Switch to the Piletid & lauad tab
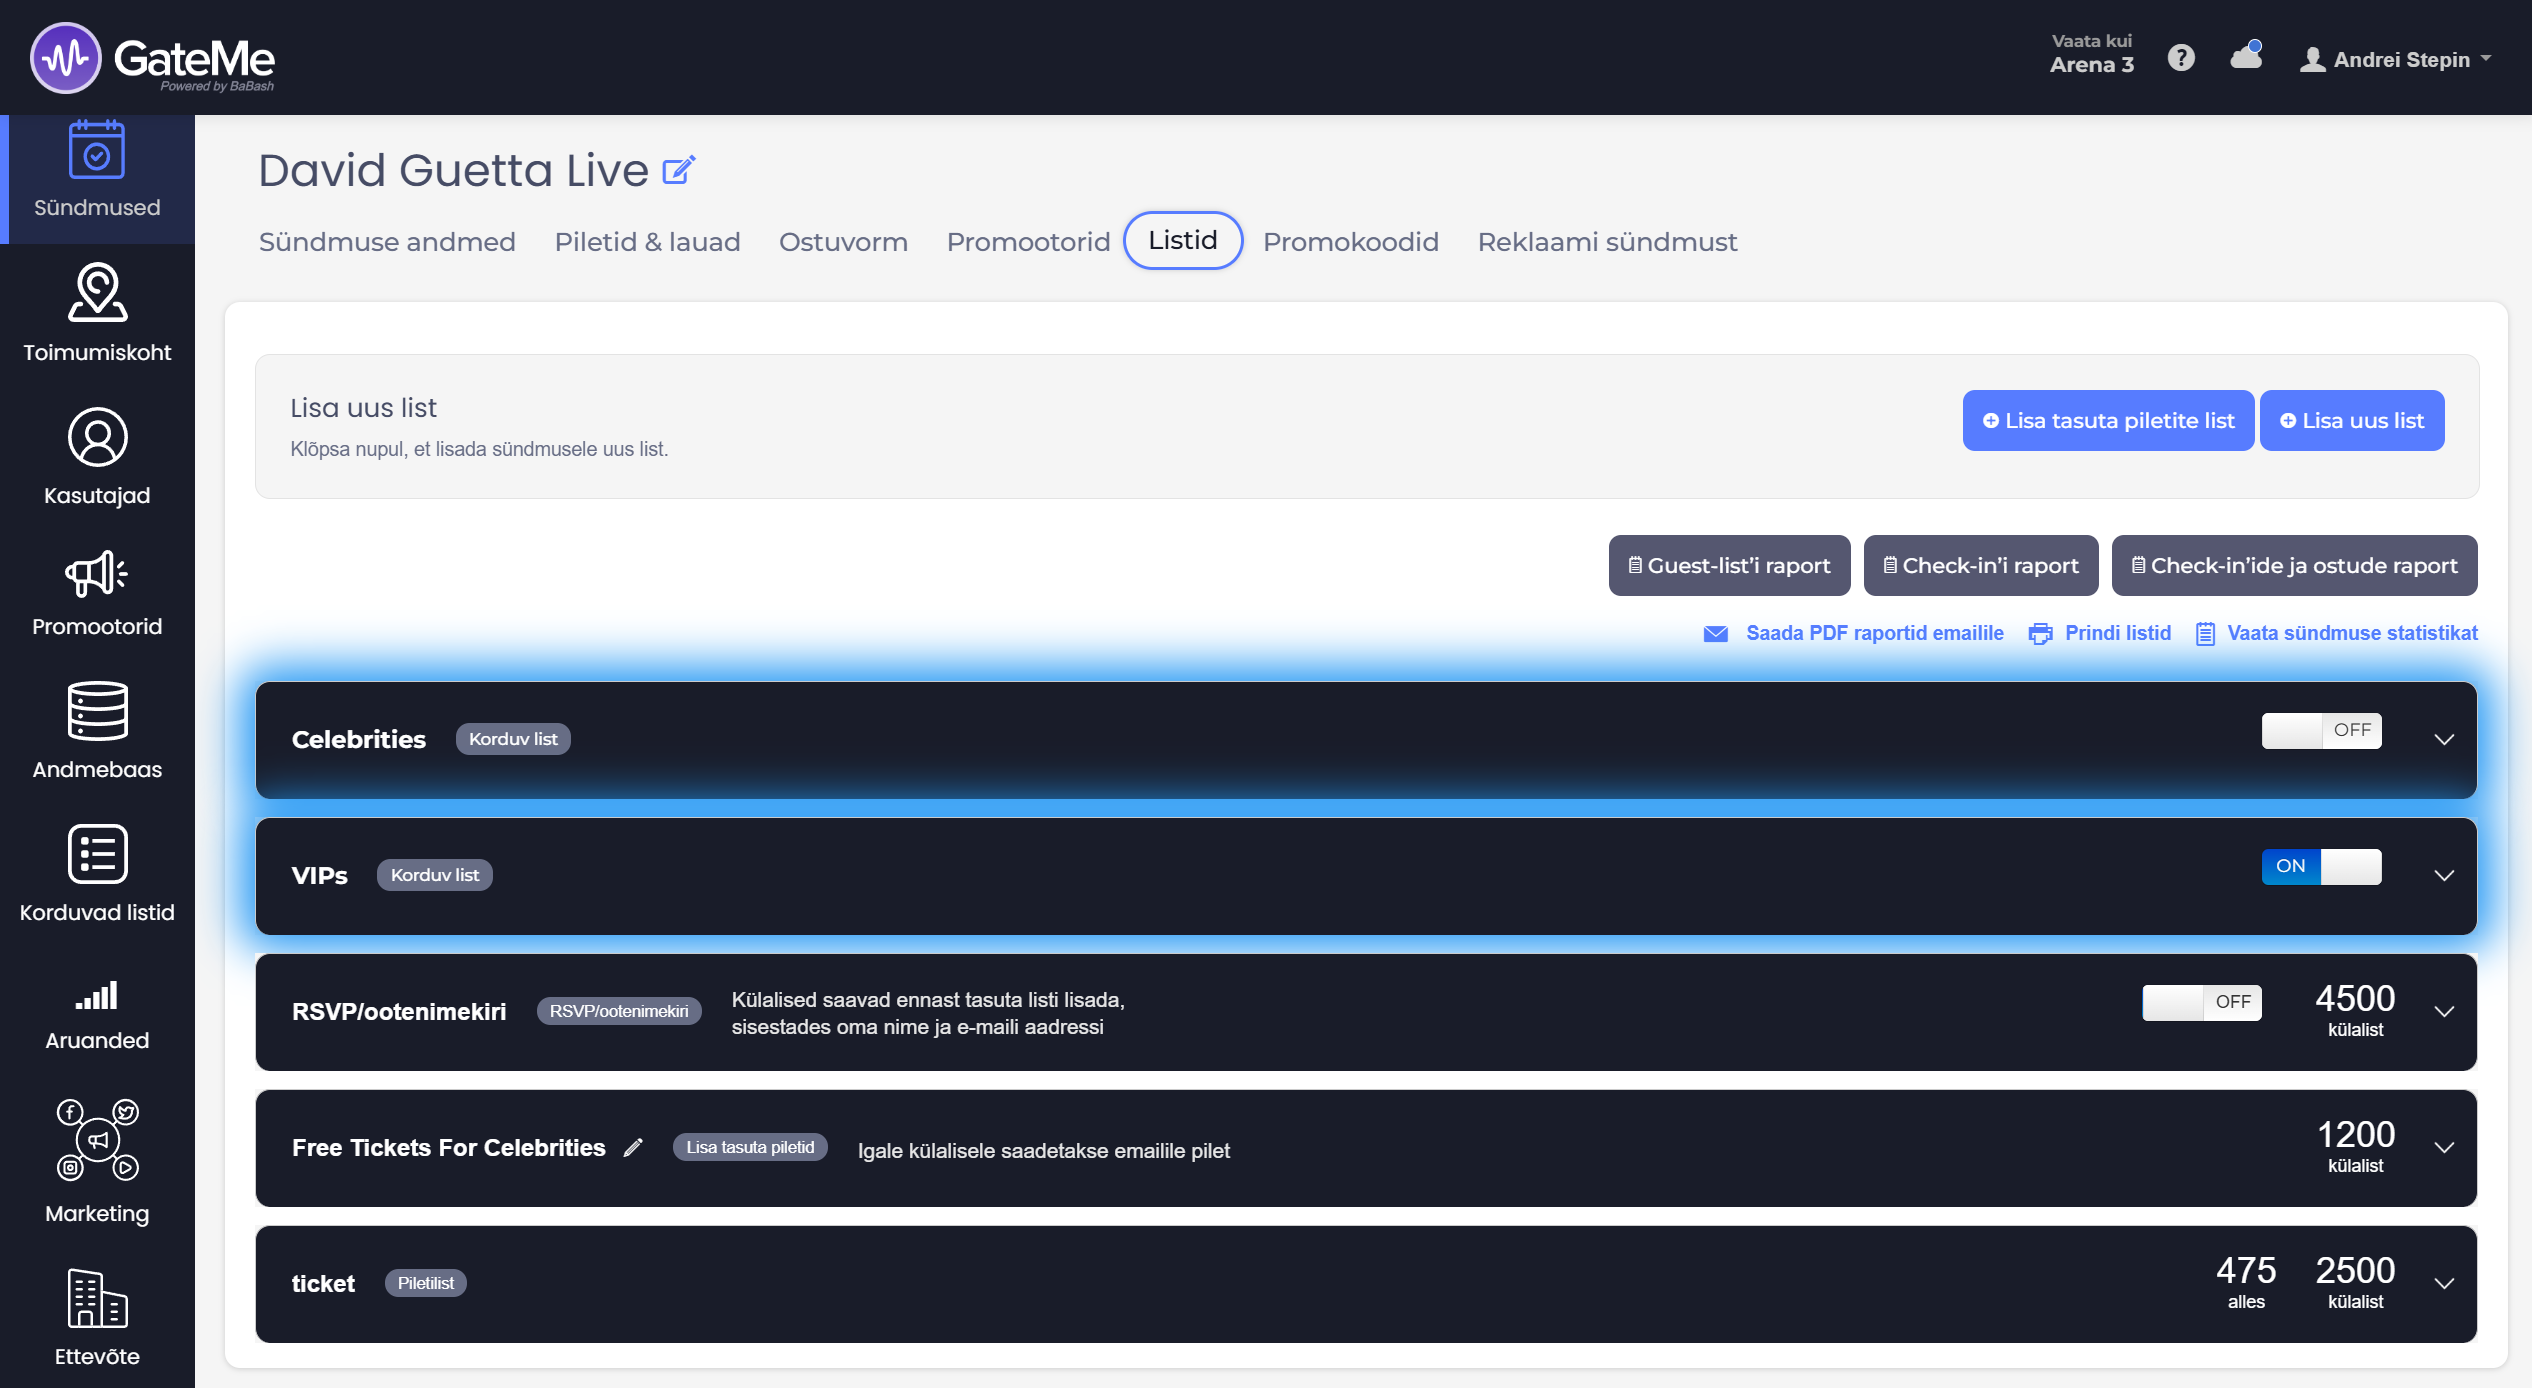2532x1388 pixels. (x=647, y=242)
